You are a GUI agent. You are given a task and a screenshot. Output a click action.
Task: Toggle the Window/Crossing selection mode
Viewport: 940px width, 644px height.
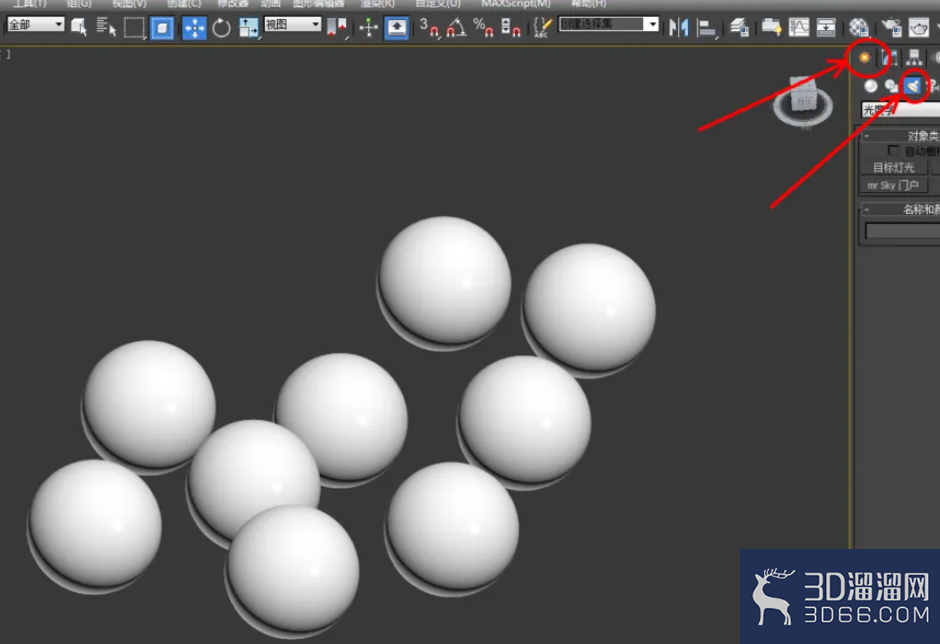click(162, 28)
